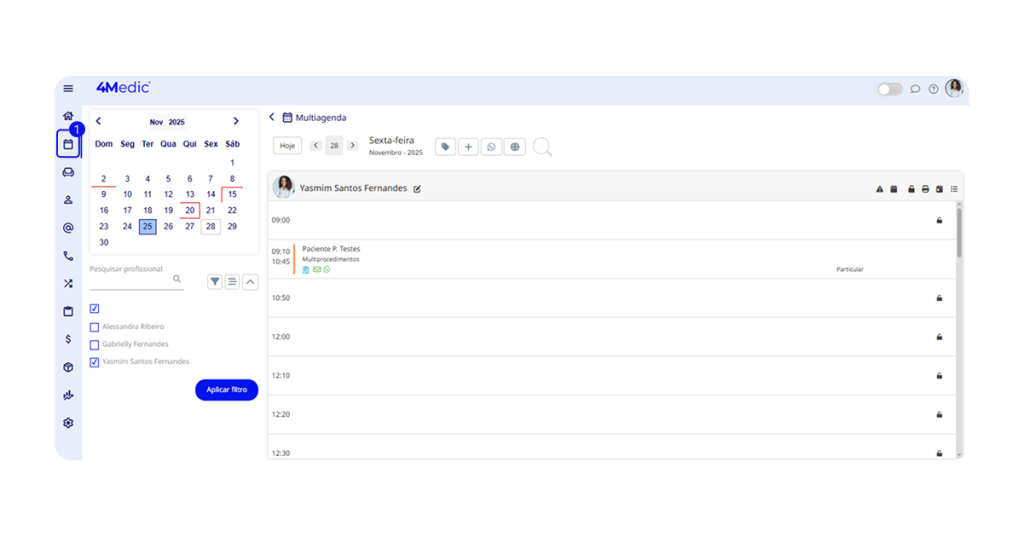
Task: Toggle the switch in the top bar
Action: (889, 89)
